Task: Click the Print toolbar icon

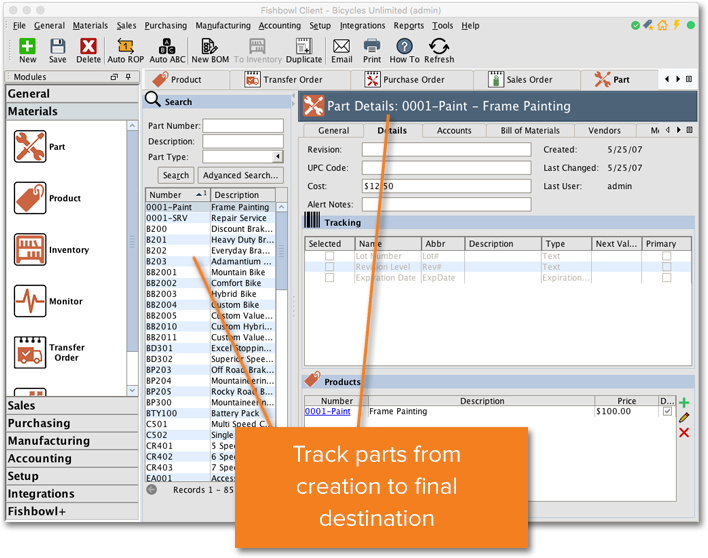Action: click(x=372, y=50)
